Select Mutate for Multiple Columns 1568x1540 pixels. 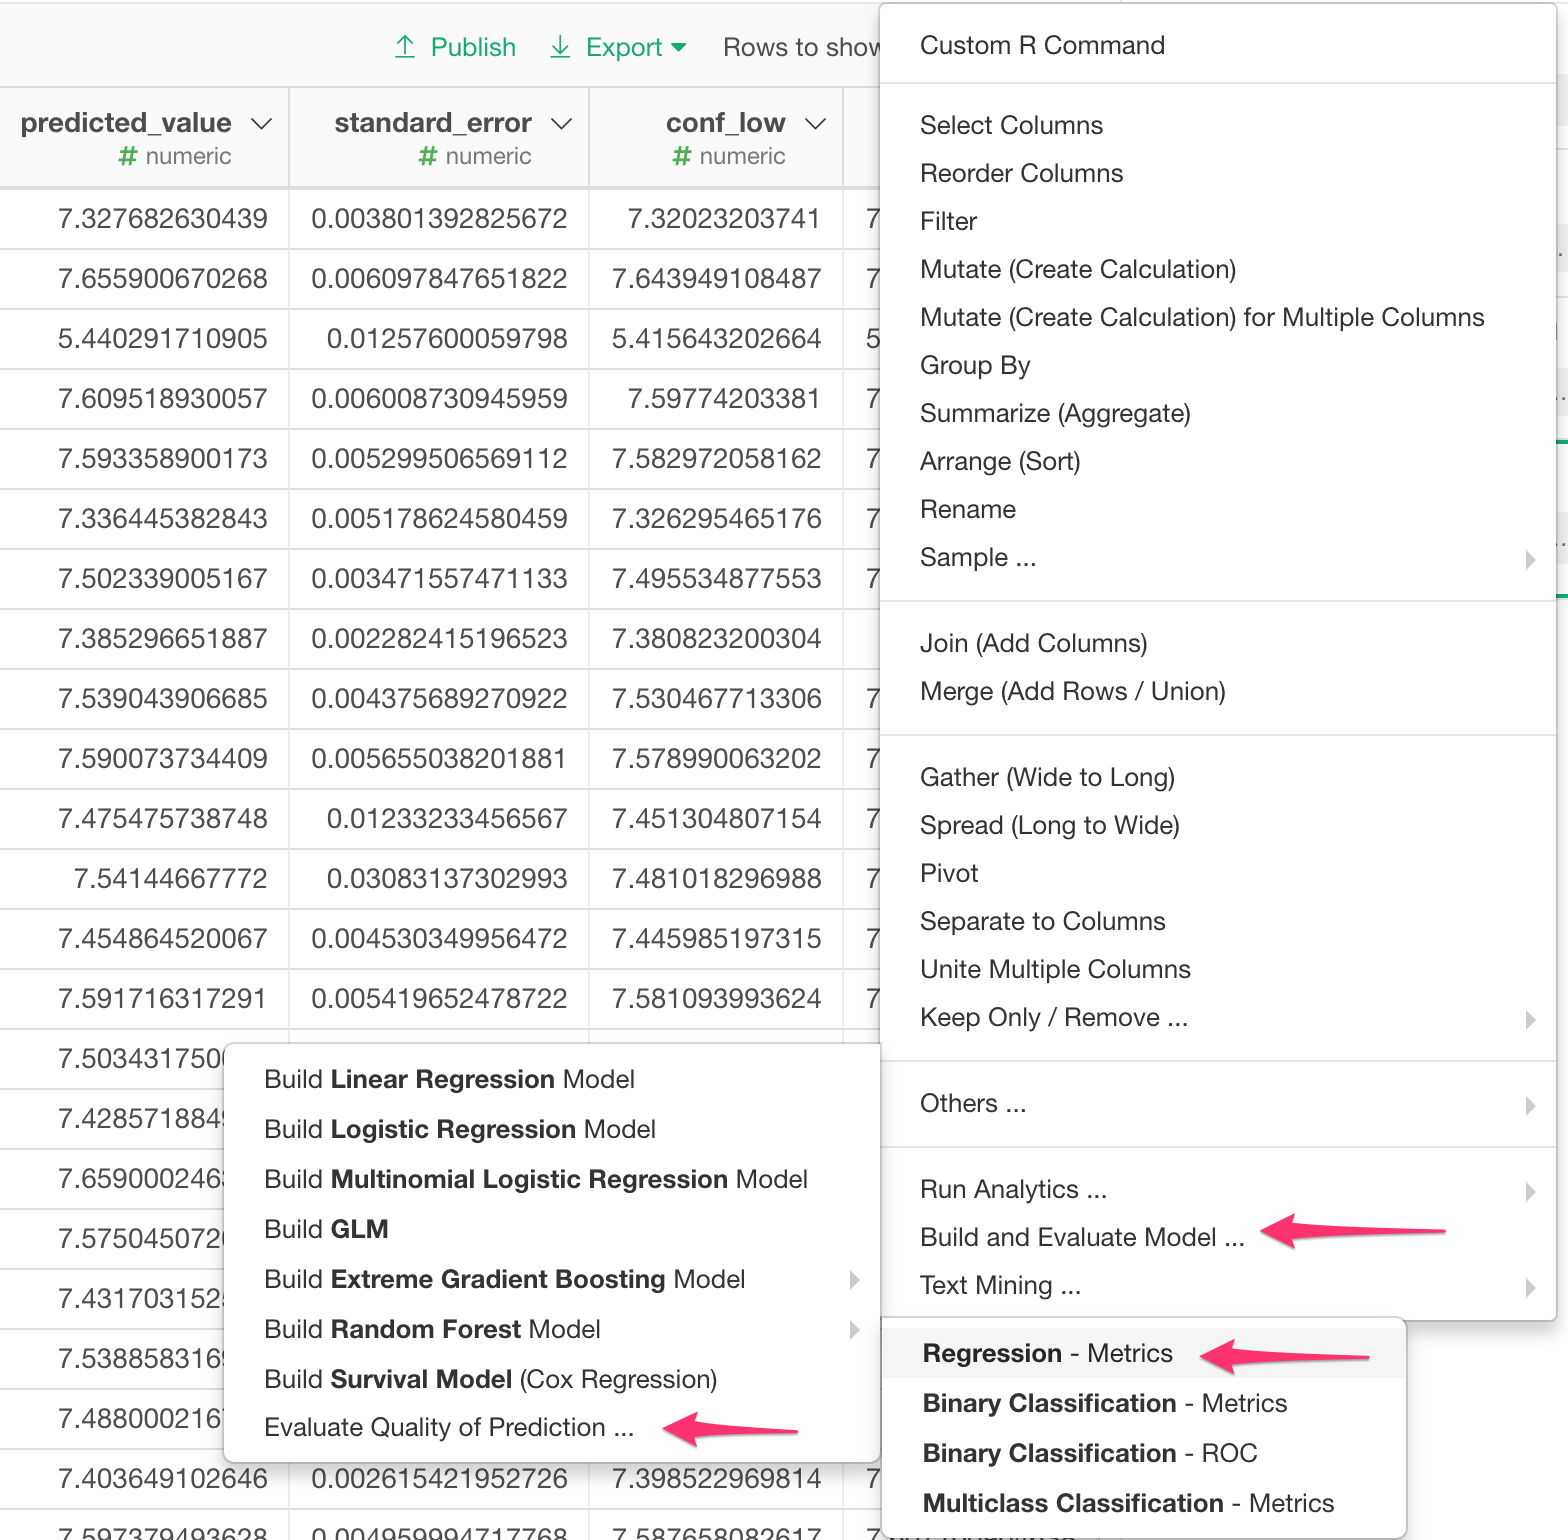(1202, 317)
